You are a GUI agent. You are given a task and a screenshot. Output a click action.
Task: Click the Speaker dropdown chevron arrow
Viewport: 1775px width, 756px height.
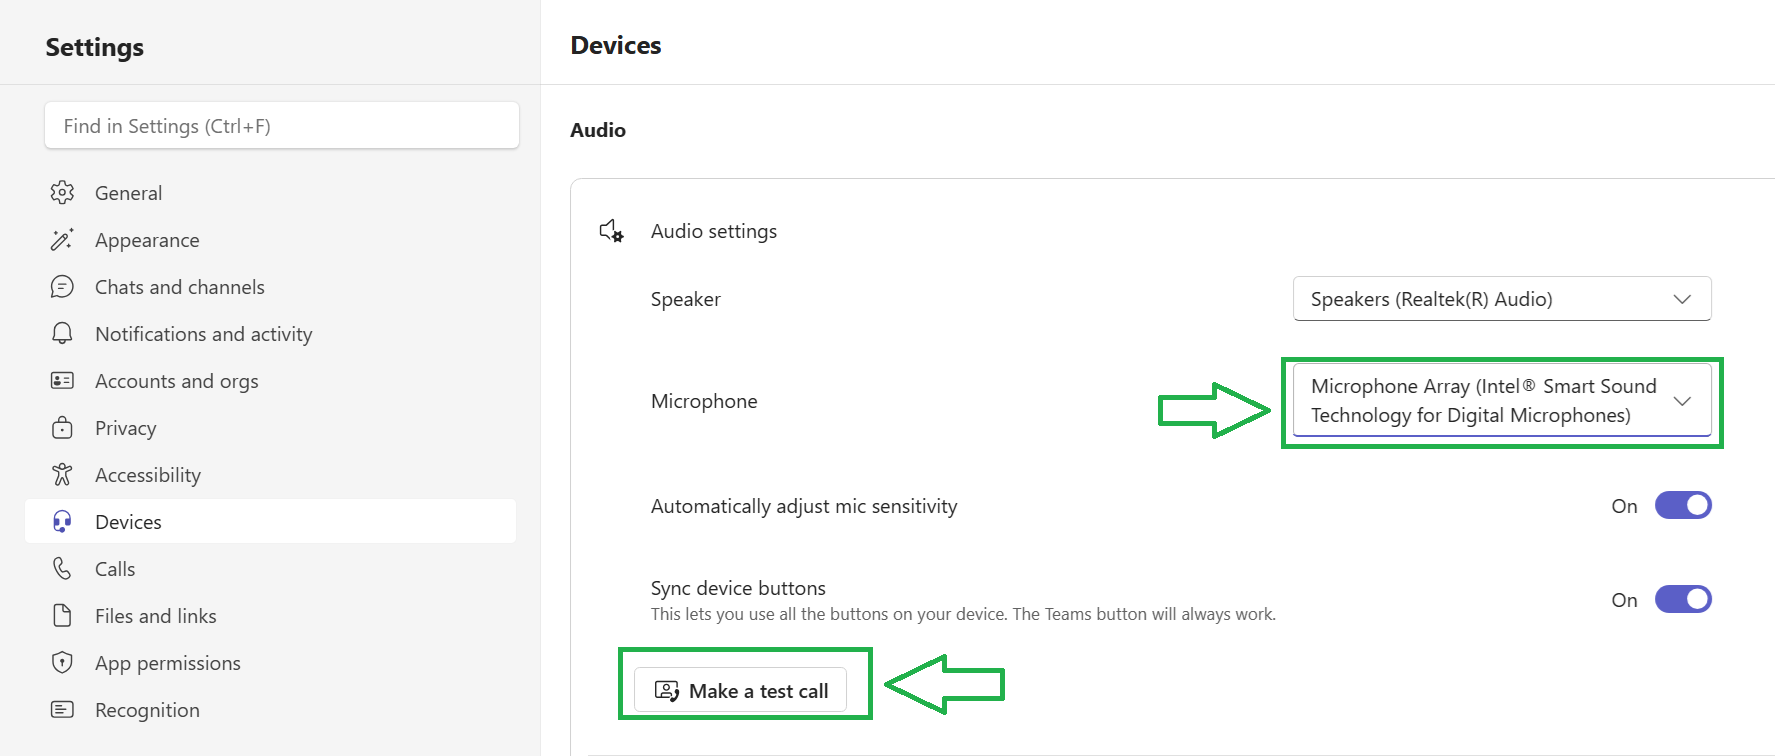(x=1682, y=299)
